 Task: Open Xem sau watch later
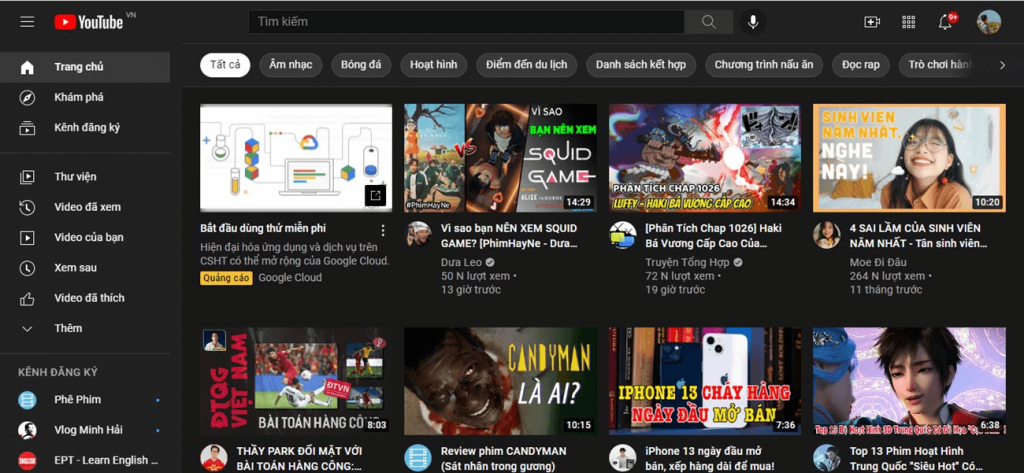click(x=85, y=268)
